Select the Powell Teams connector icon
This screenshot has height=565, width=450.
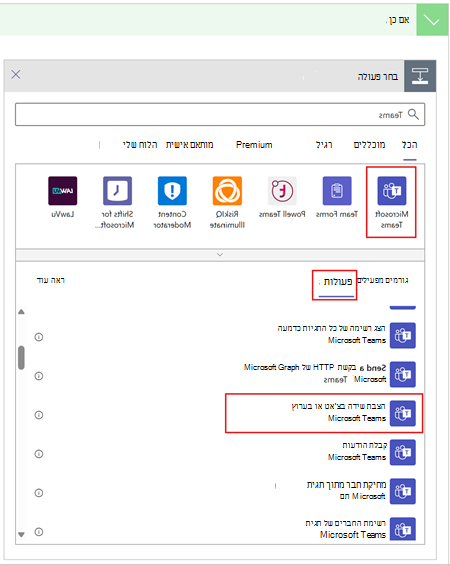point(282,191)
